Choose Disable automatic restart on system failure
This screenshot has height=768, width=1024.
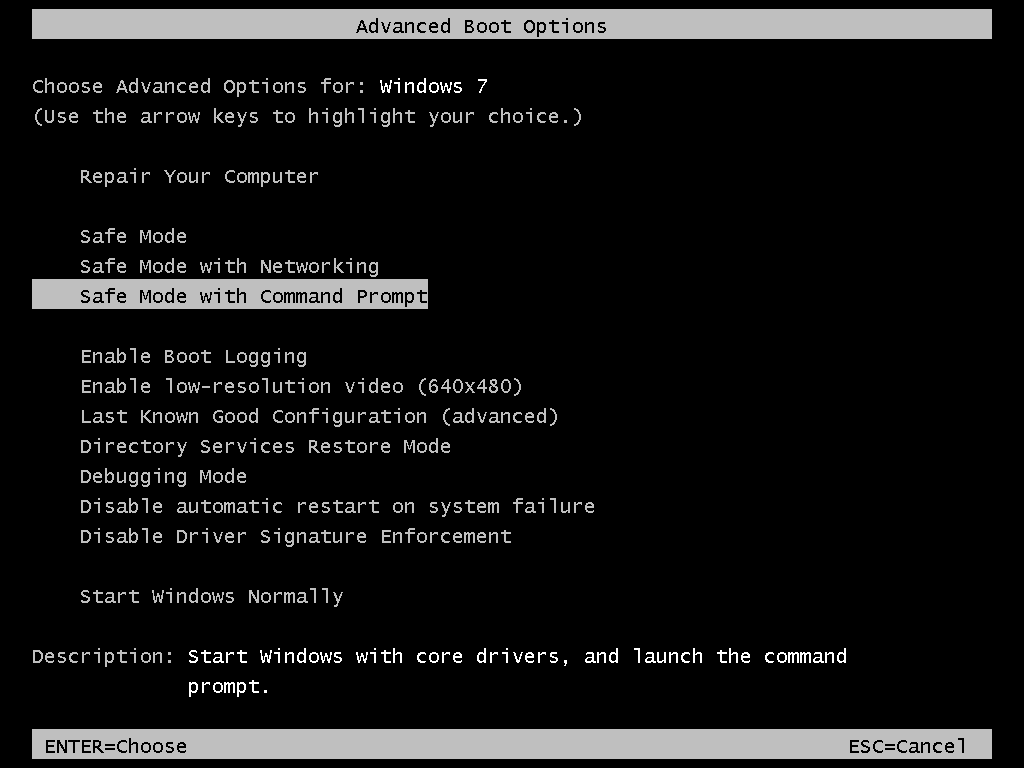tap(337, 507)
